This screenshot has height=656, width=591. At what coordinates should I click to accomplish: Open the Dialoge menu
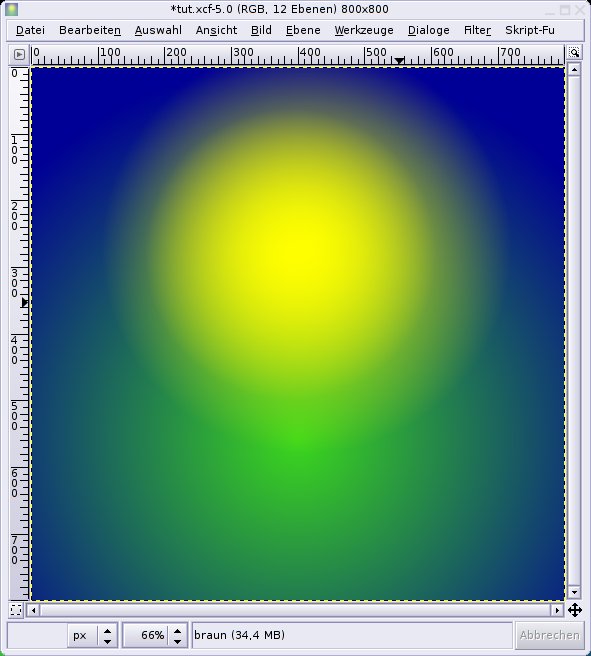pos(428,30)
